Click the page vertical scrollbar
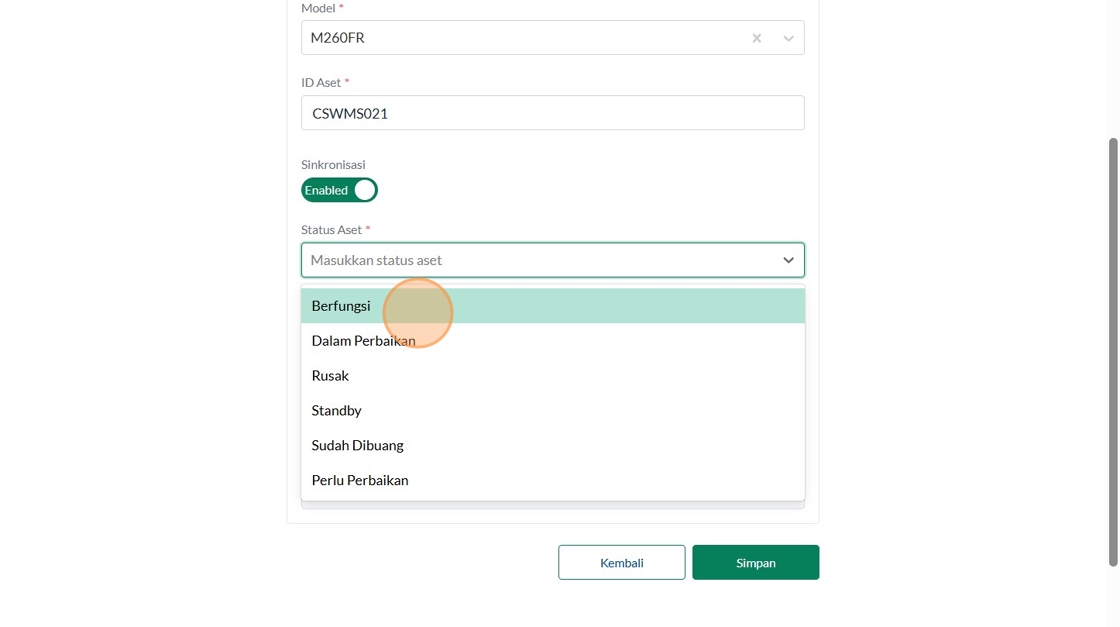Image resolution: width=1120 pixels, height=627 pixels. pyautogui.click(x=1113, y=350)
